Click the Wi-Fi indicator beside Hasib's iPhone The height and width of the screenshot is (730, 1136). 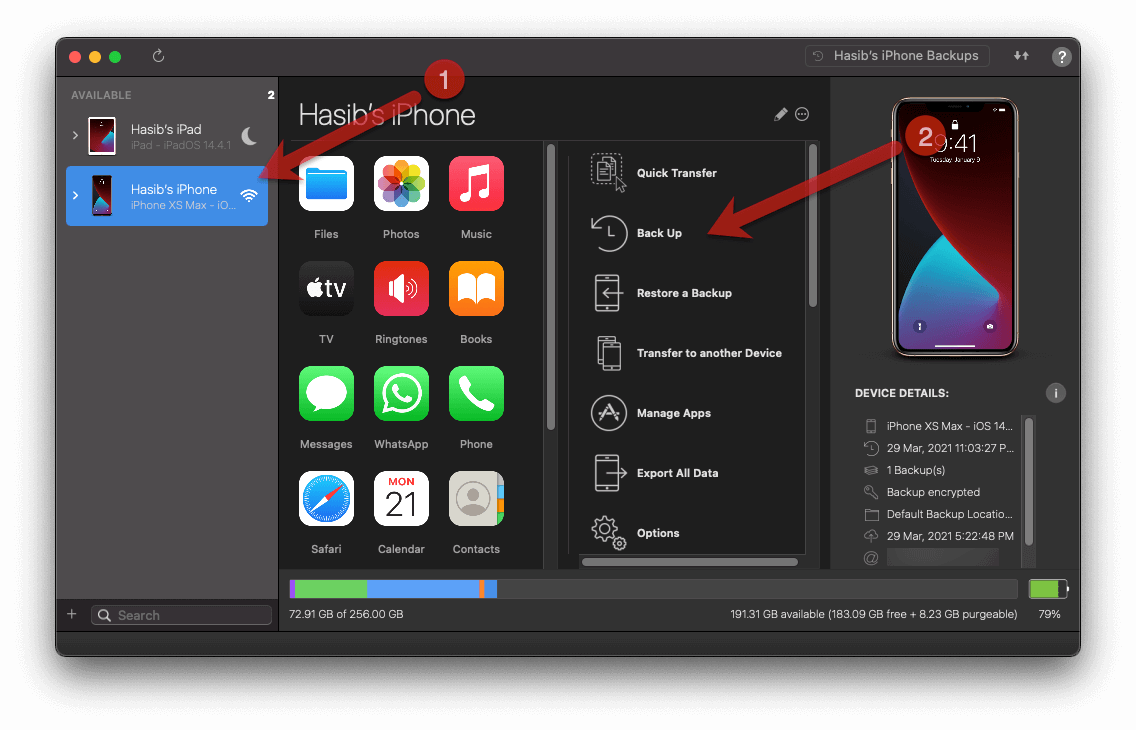pyautogui.click(x=249, y=196)
